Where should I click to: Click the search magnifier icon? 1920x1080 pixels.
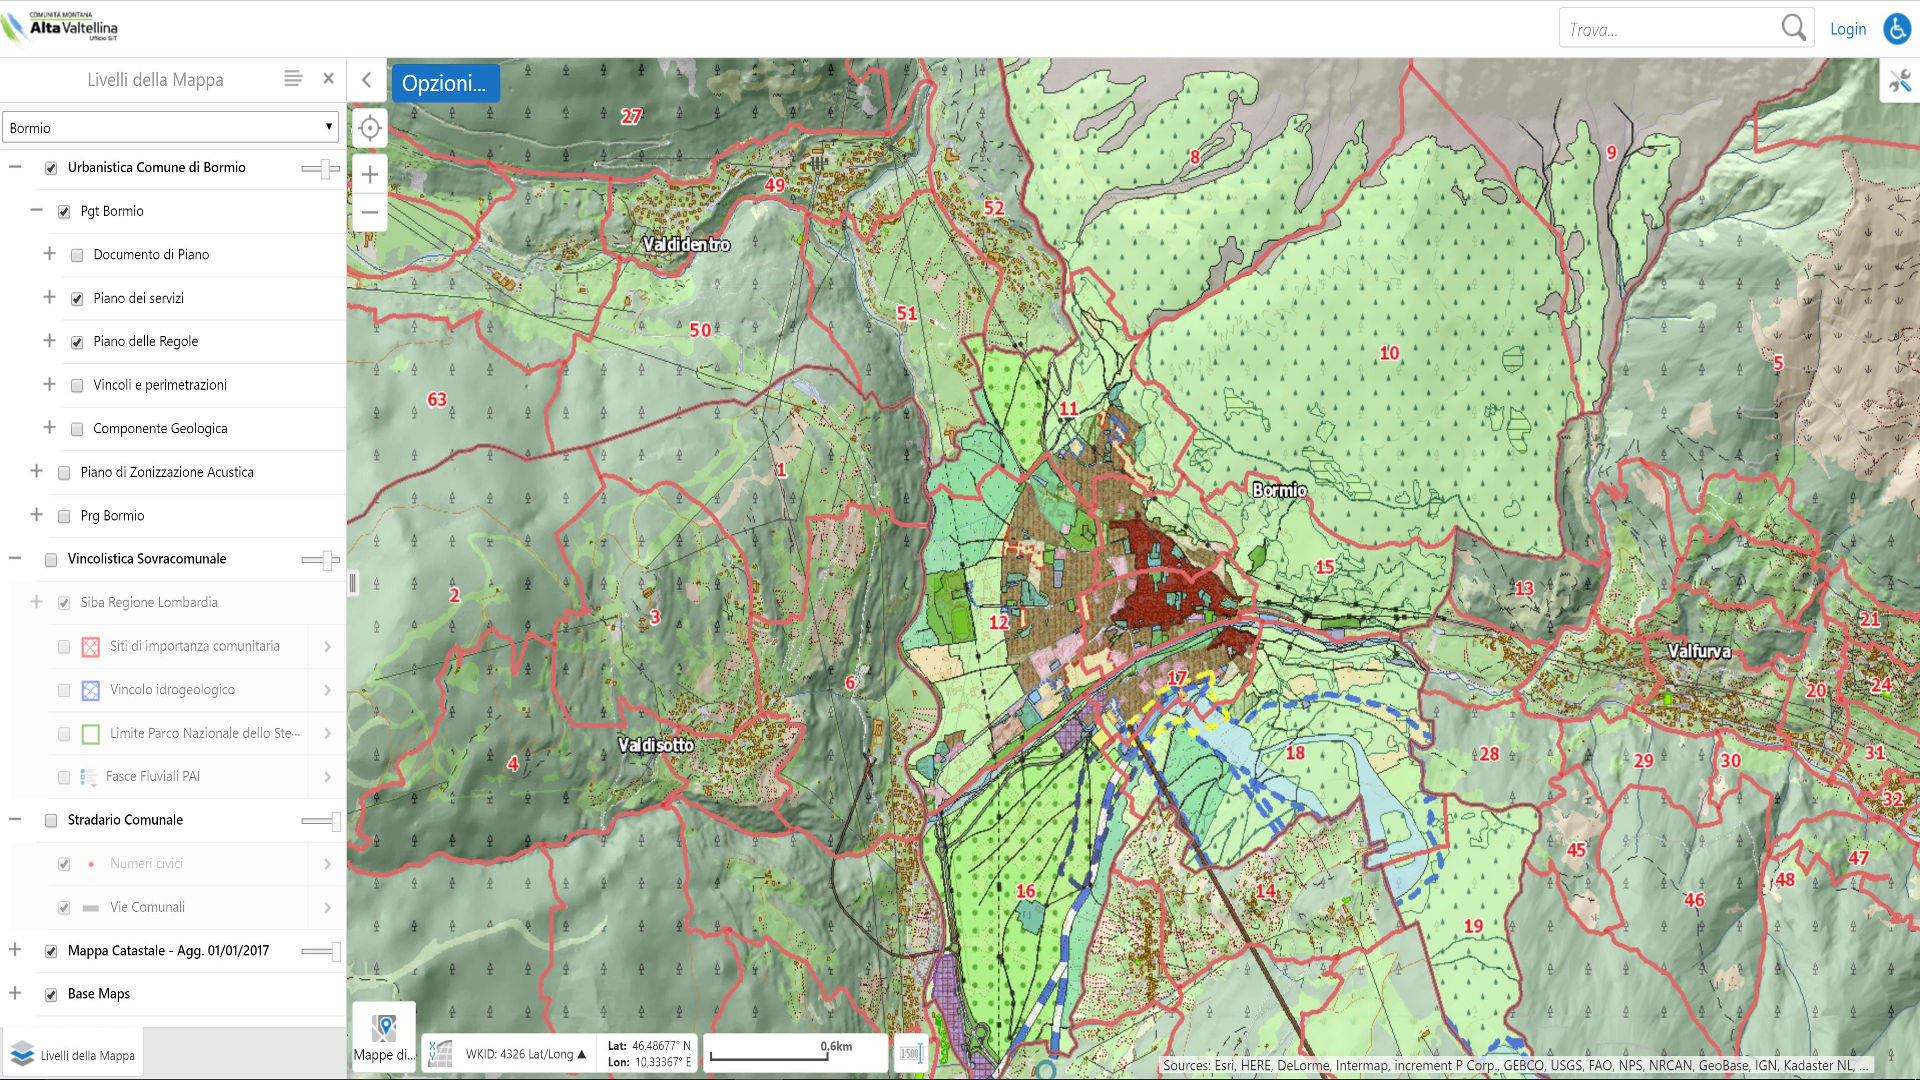(x=1793, y=28)
